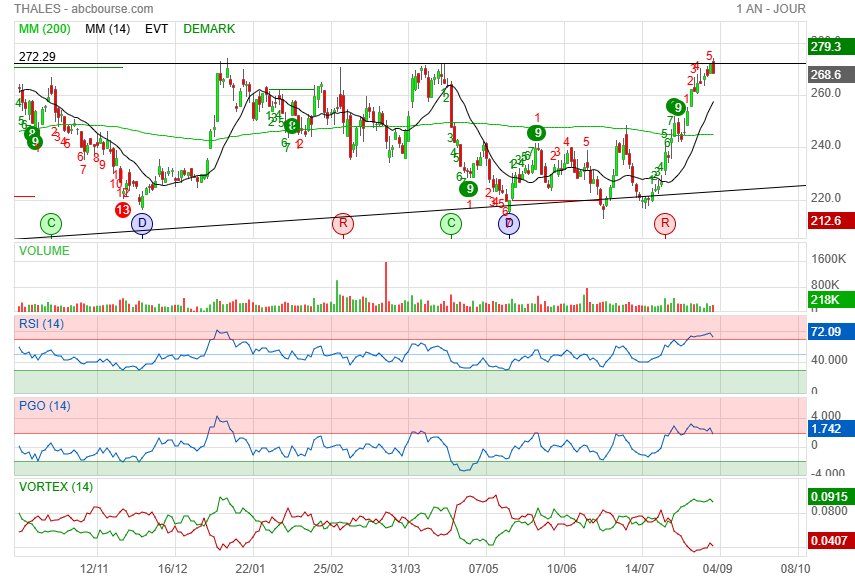This screenshot has width=855, height=579.
Task: Click the red 212.6 price tag
Action: [x=830, y=221]
